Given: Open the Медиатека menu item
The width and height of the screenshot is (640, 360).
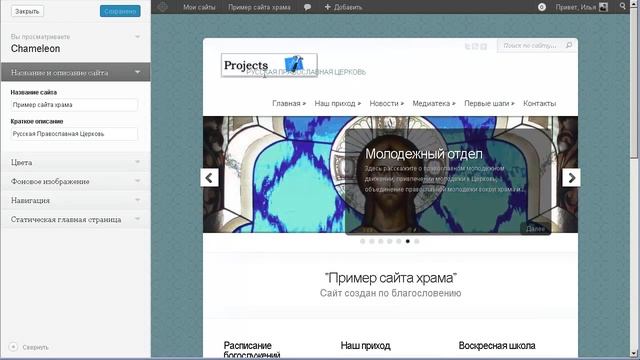Looking at the screenshot, I should coord(434,104).
